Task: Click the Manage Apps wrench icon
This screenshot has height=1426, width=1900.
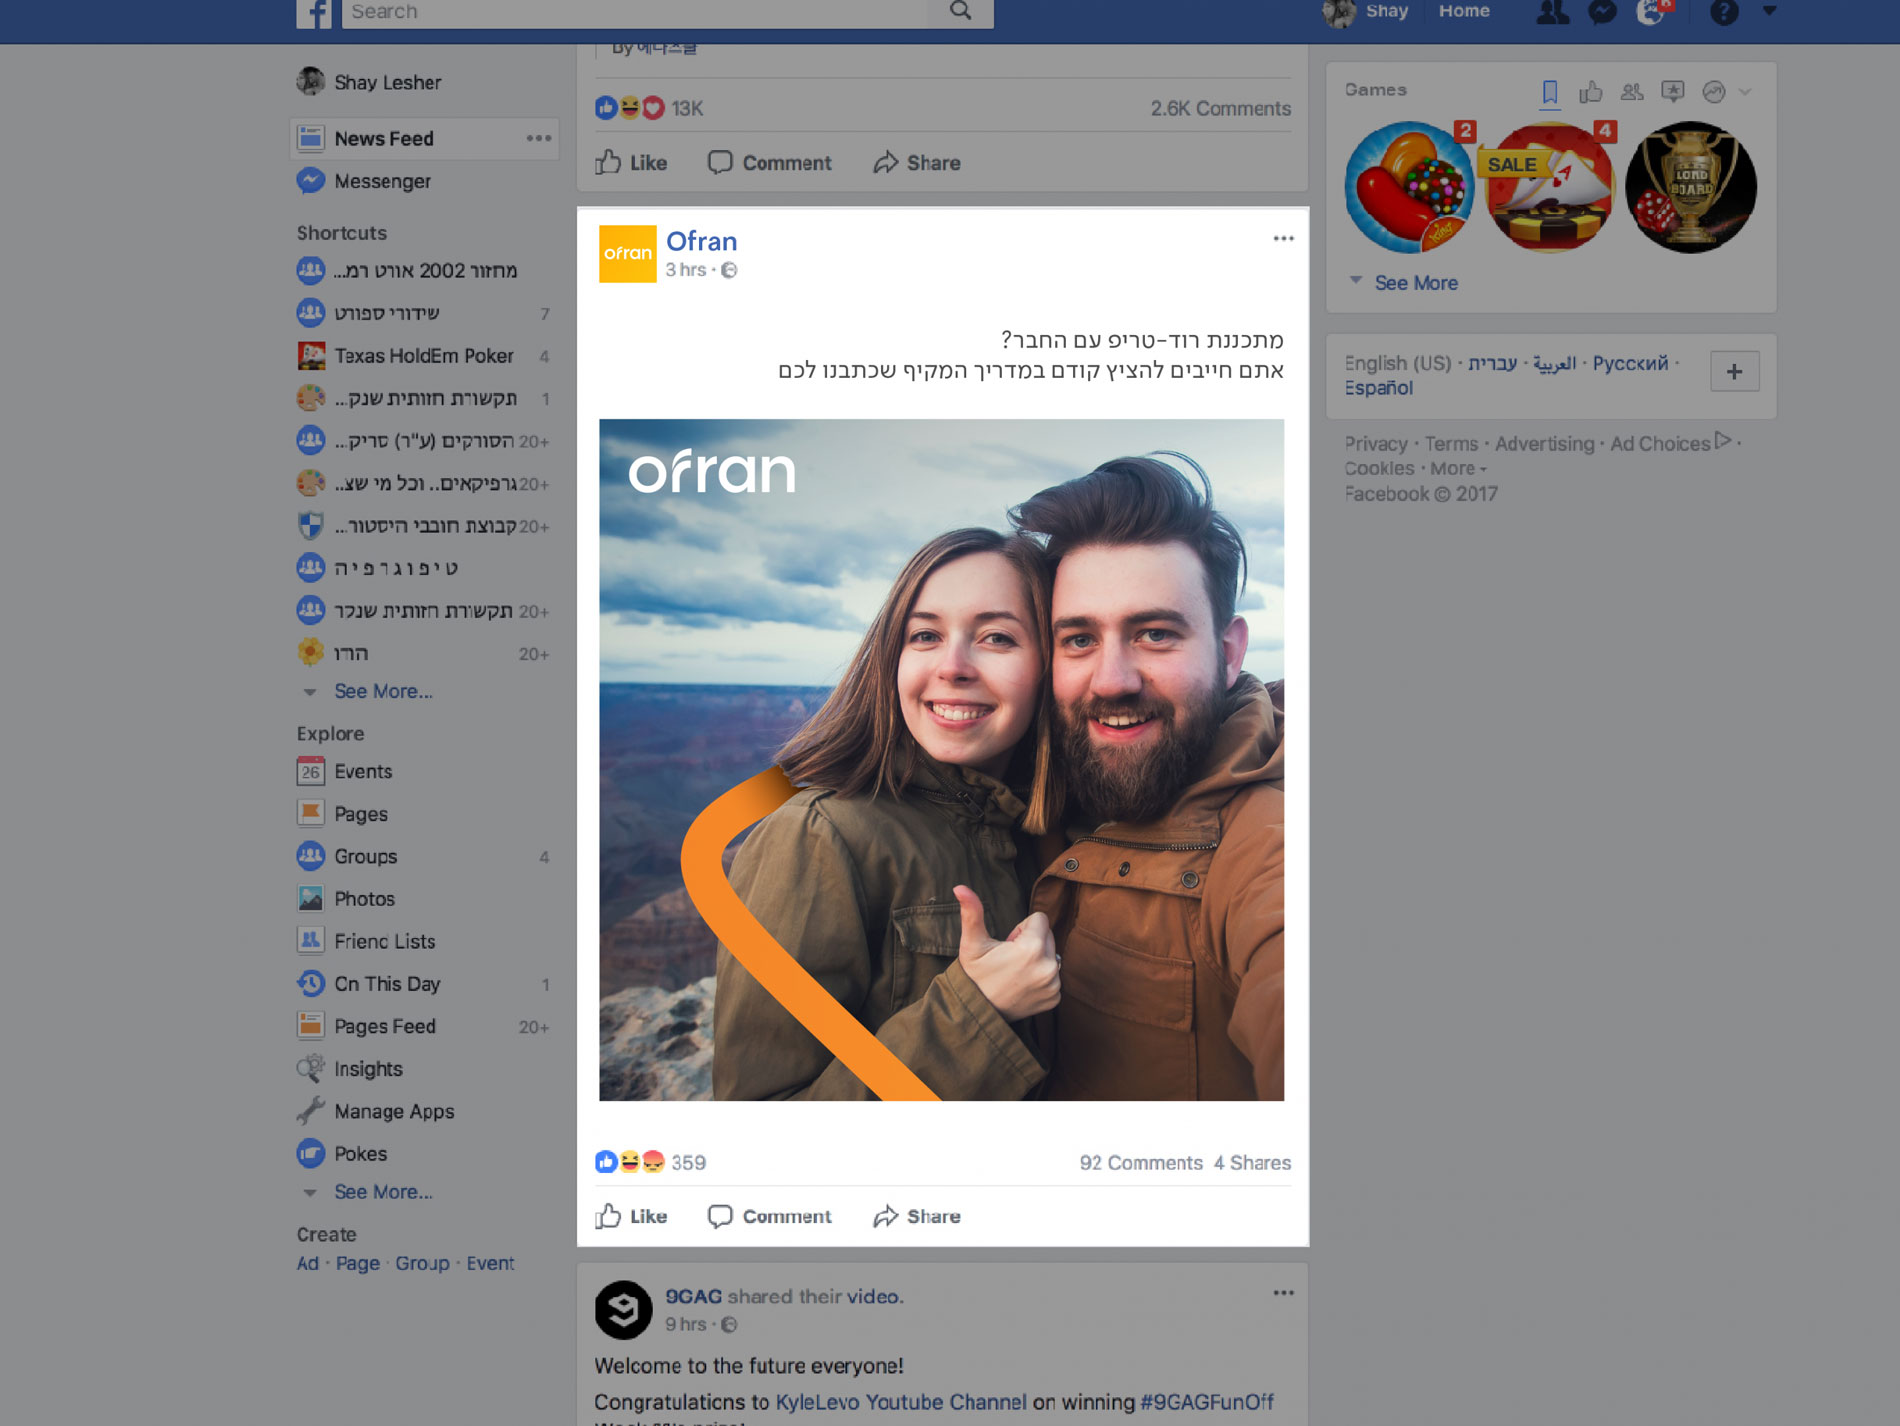Action: point(311,1111)
